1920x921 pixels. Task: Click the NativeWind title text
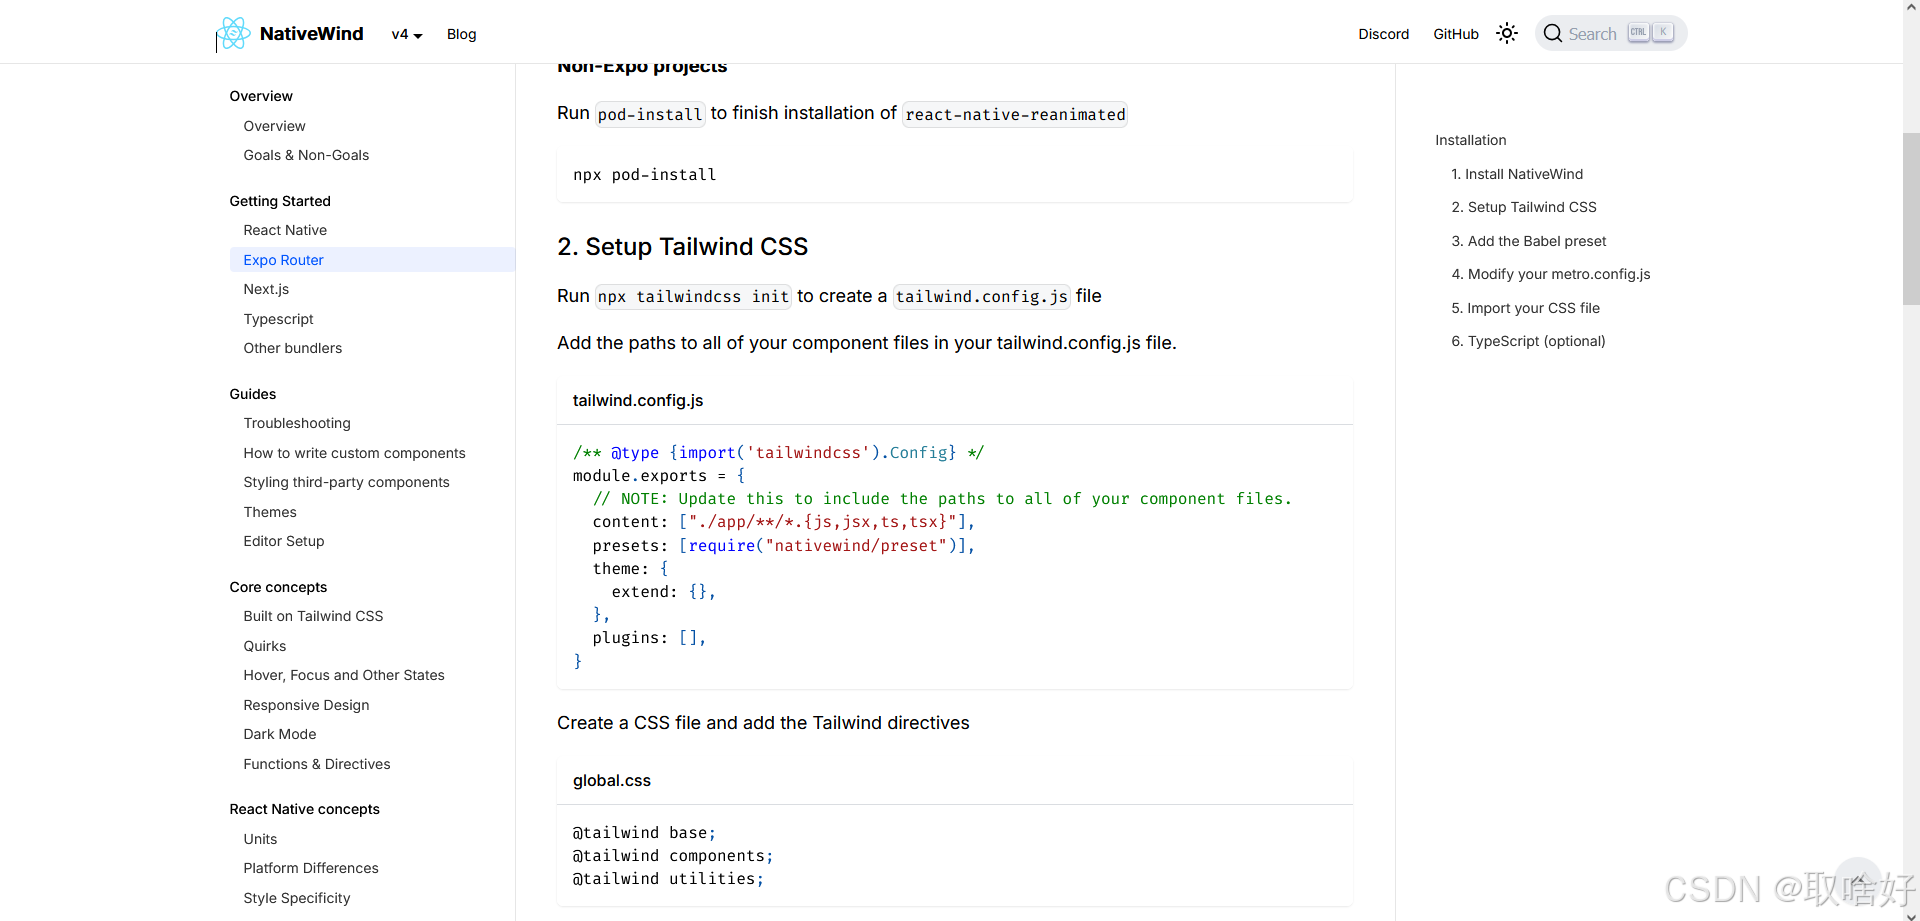click(x=311, y=33)
